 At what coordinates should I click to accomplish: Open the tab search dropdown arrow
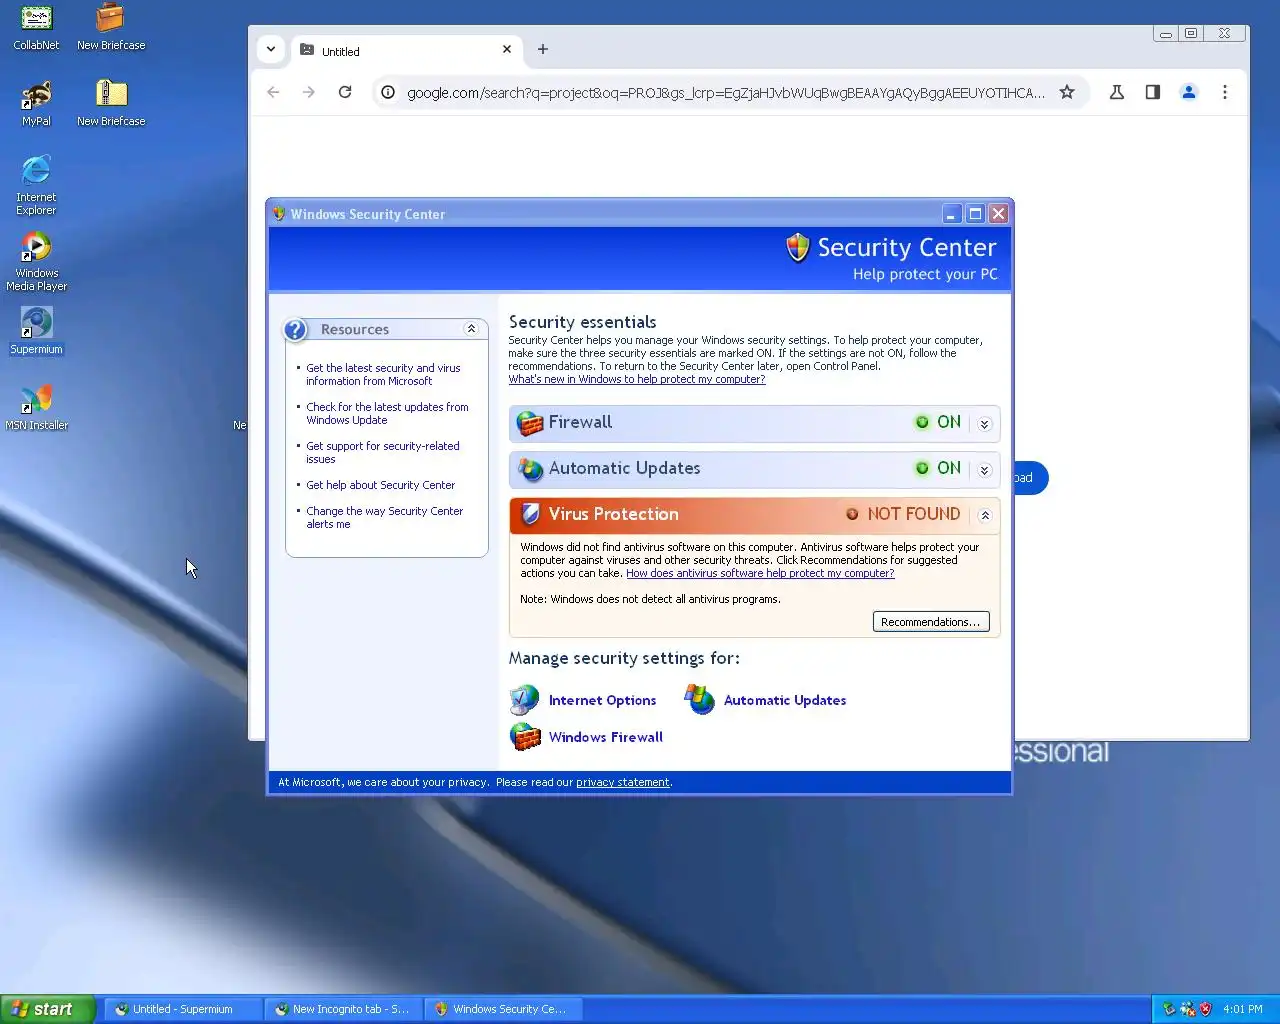[x=271, y=49]
